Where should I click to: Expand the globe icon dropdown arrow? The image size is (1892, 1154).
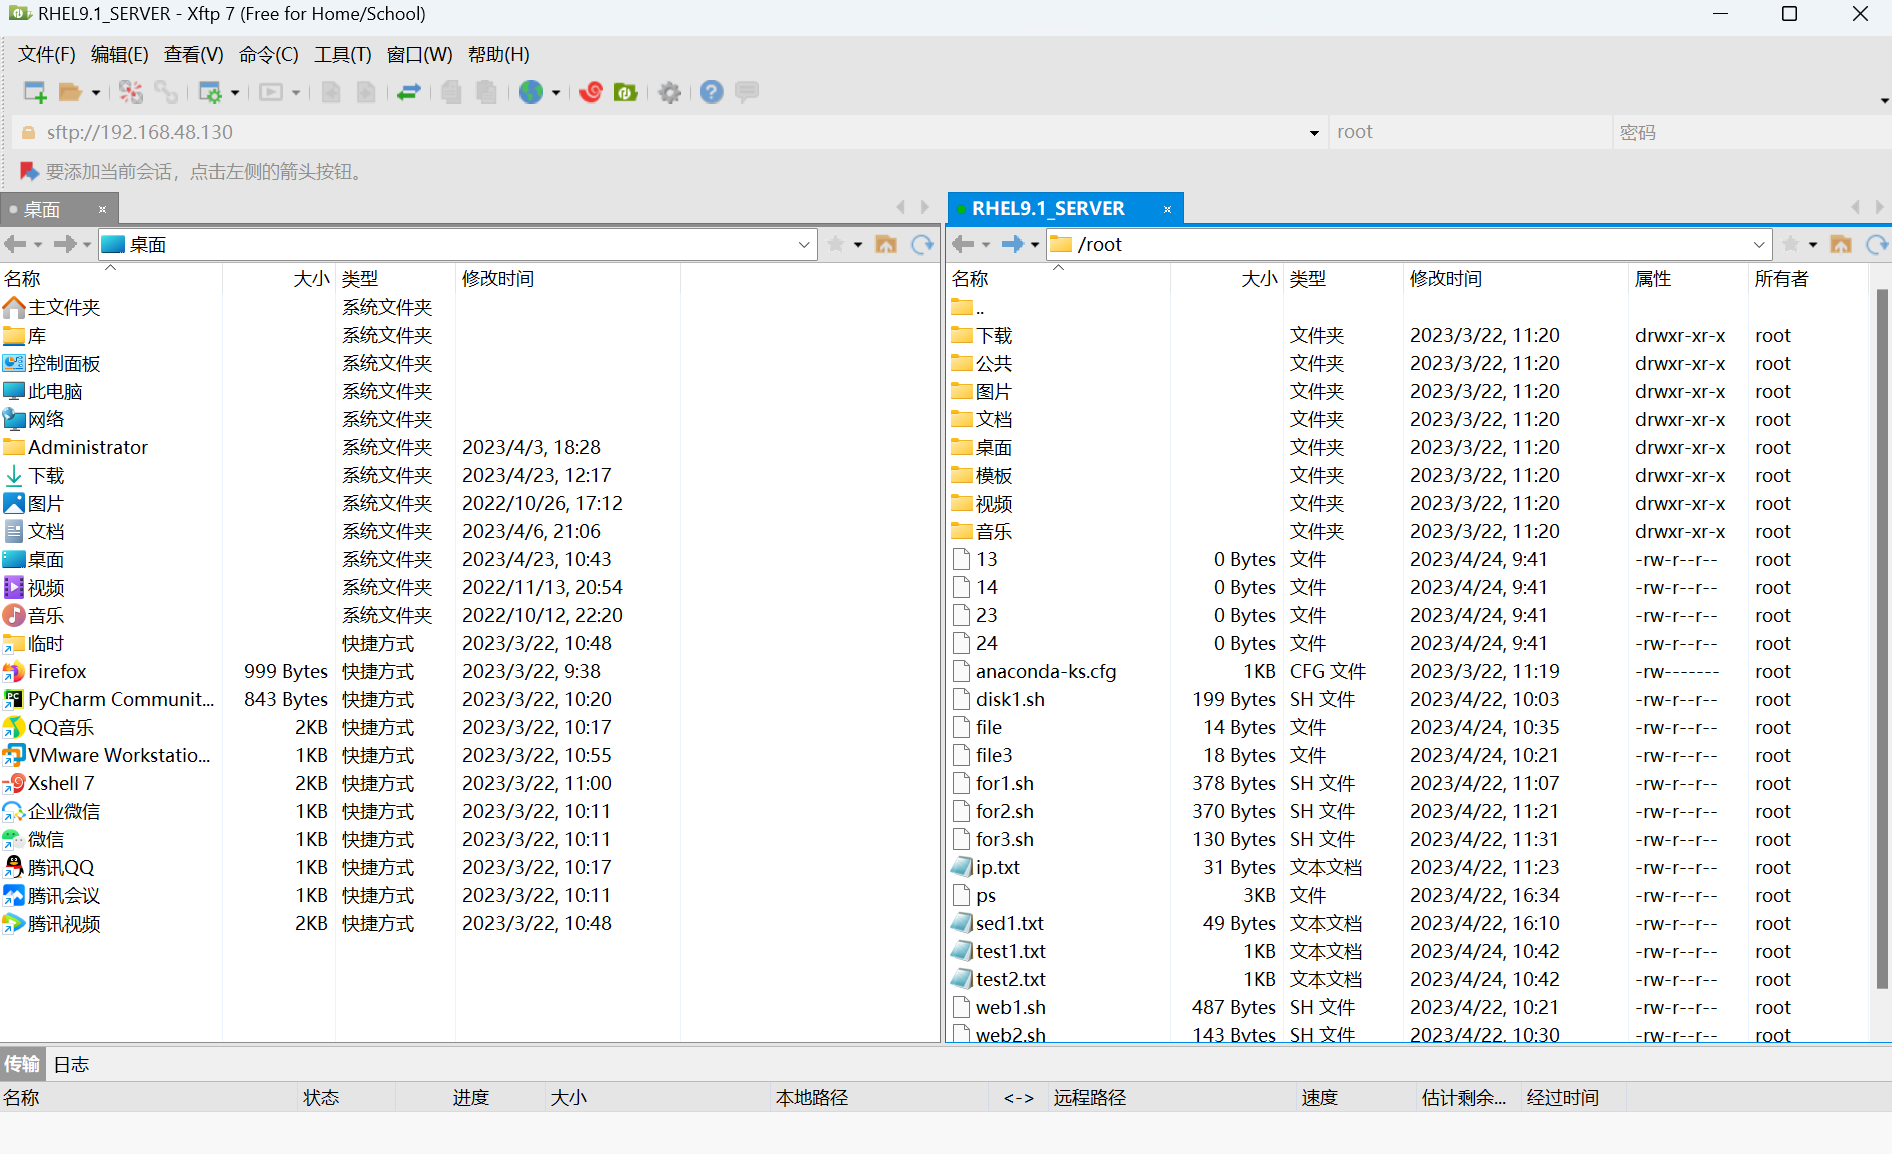[556, 93]
